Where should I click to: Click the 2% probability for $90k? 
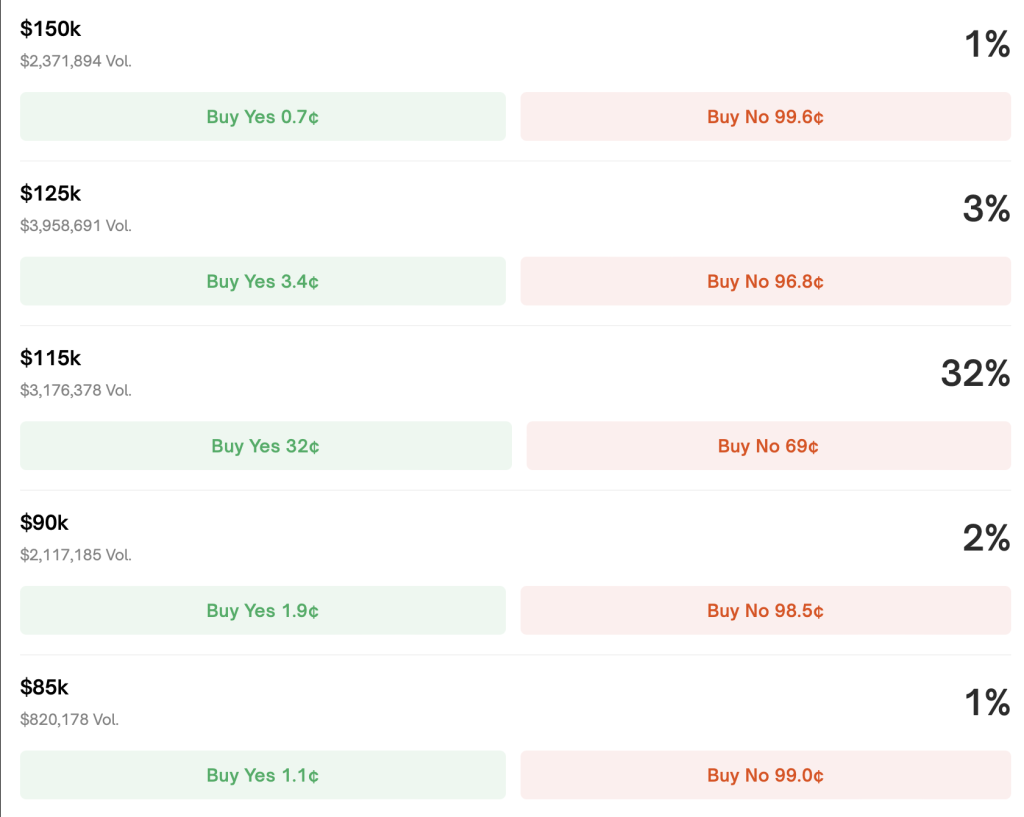[986, 537]
